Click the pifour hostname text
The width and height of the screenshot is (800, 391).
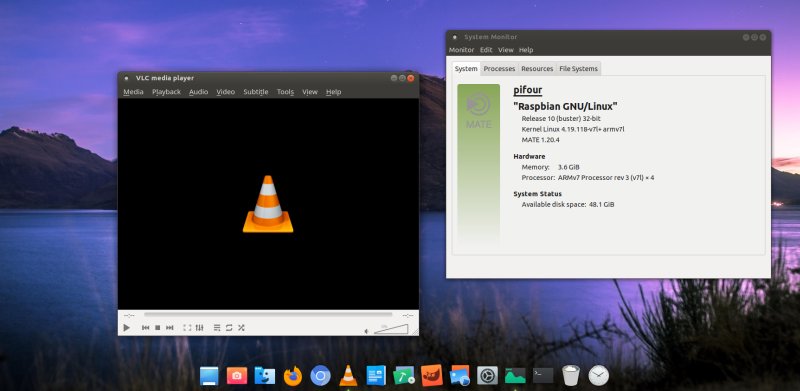tap(528, 90)
